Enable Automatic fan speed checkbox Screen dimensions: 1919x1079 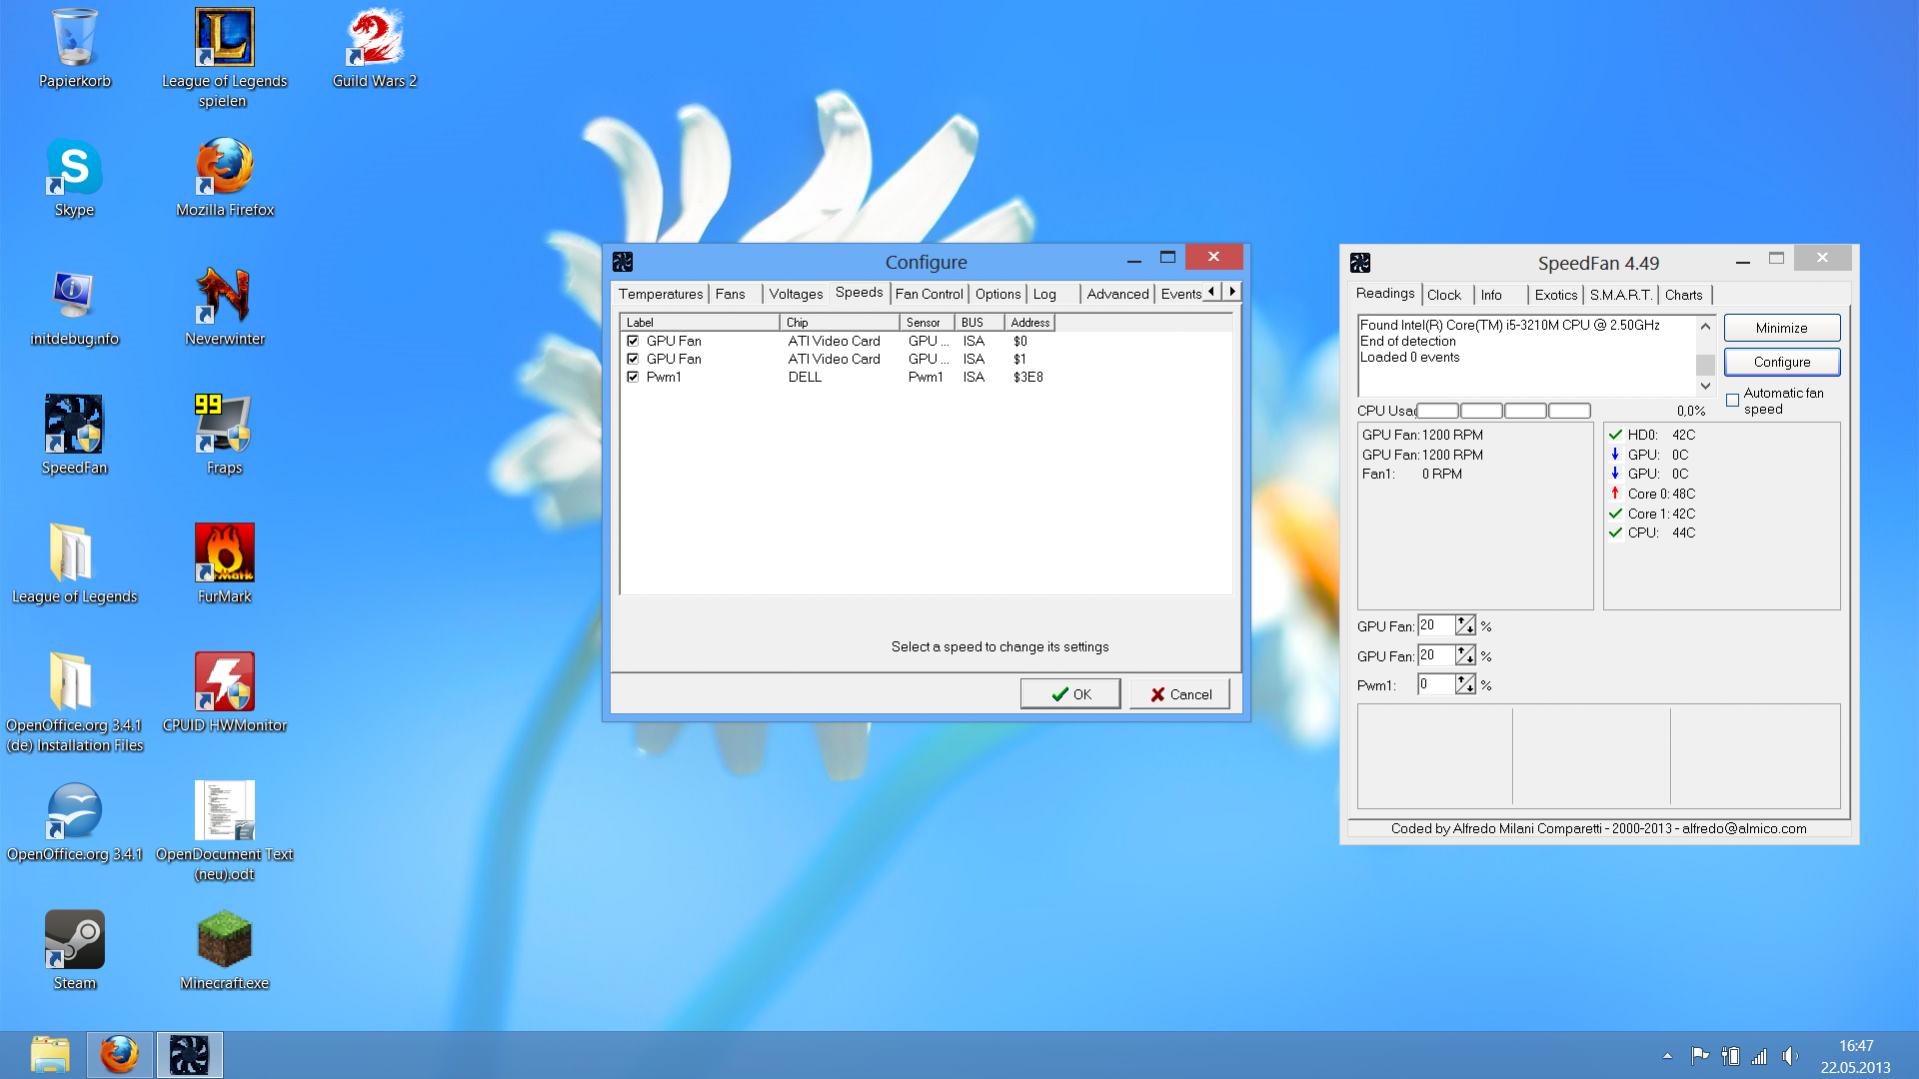pos(1733,401)
